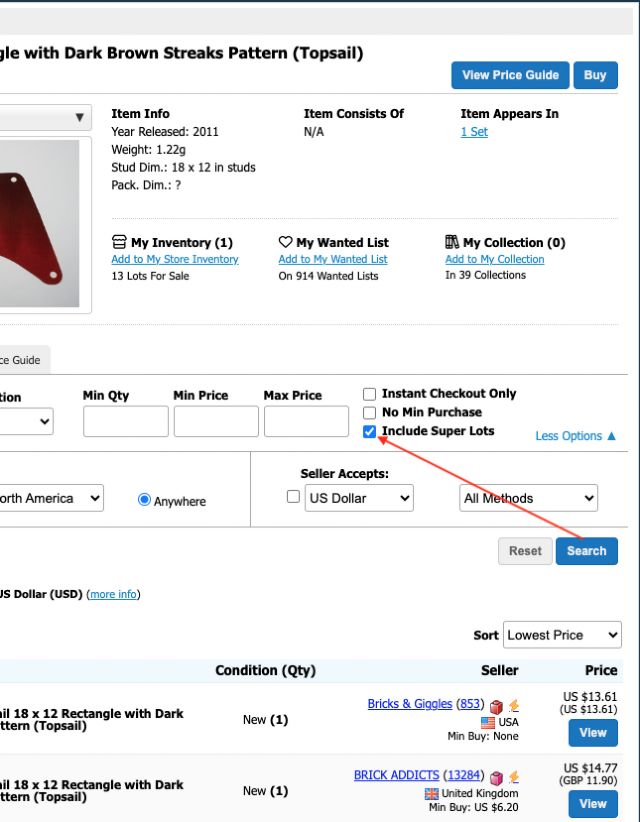The image size is (640, 822).
Task: Open the All Methods payment dropdown
Action: tap(529, 498)
